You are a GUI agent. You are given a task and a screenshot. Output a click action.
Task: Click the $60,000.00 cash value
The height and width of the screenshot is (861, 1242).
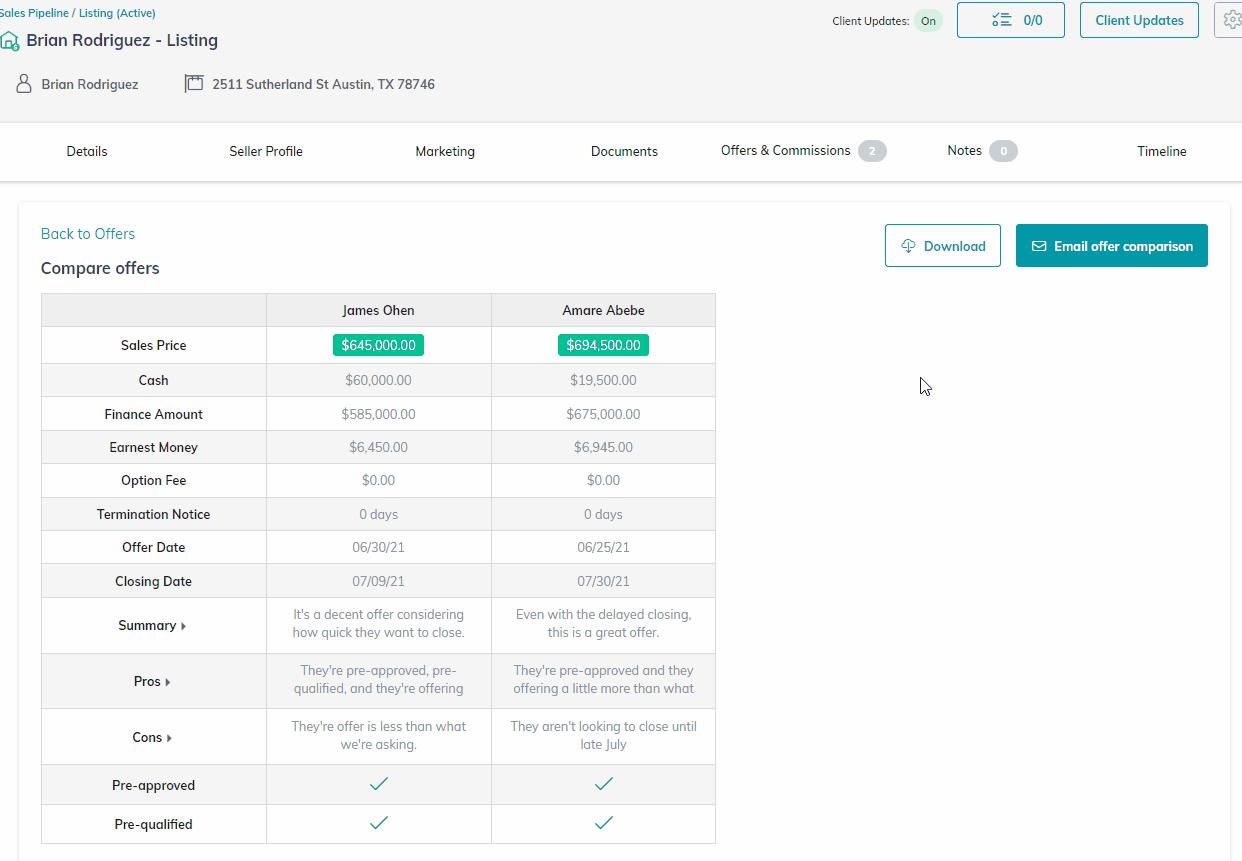[x=379, y=381]
